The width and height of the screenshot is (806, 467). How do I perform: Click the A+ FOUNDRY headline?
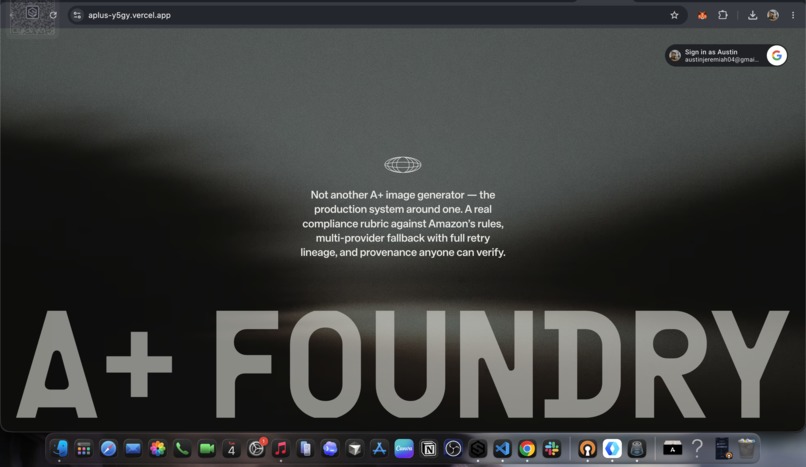pyautogui.click(x=402, y=364)
